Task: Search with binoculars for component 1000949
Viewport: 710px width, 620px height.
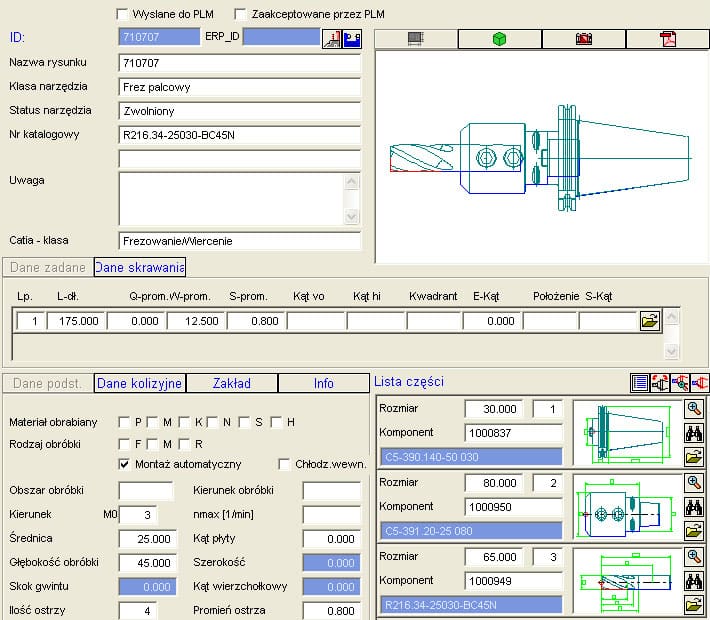Action: pyautogui.click(x=694, y=581)
